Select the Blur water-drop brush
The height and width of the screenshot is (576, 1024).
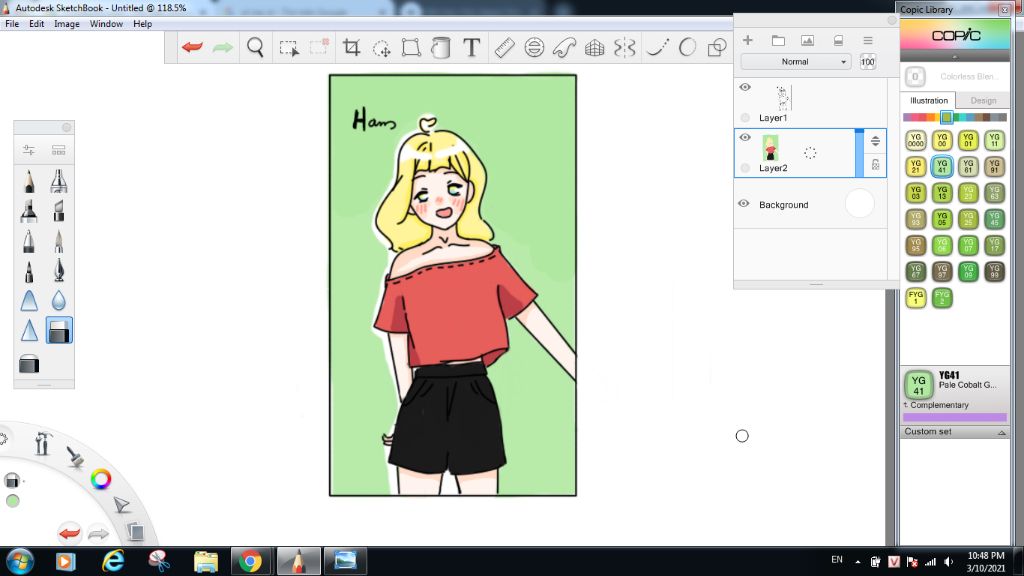(x=59, y=300)
